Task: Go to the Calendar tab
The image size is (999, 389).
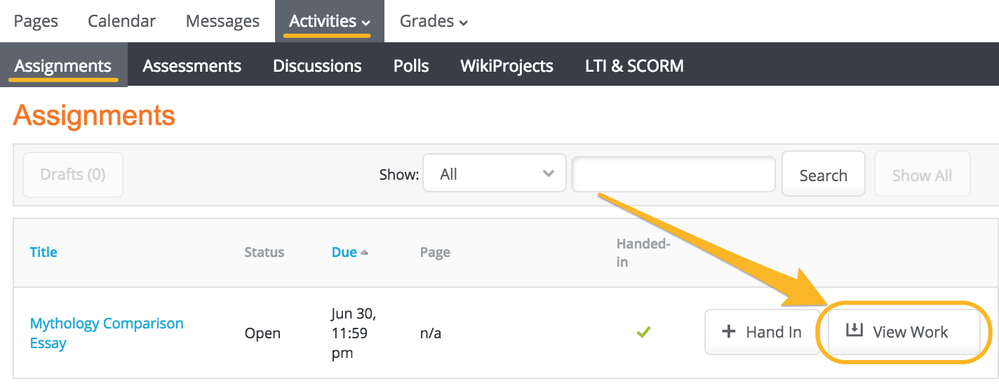Action: tap(122, 21)
